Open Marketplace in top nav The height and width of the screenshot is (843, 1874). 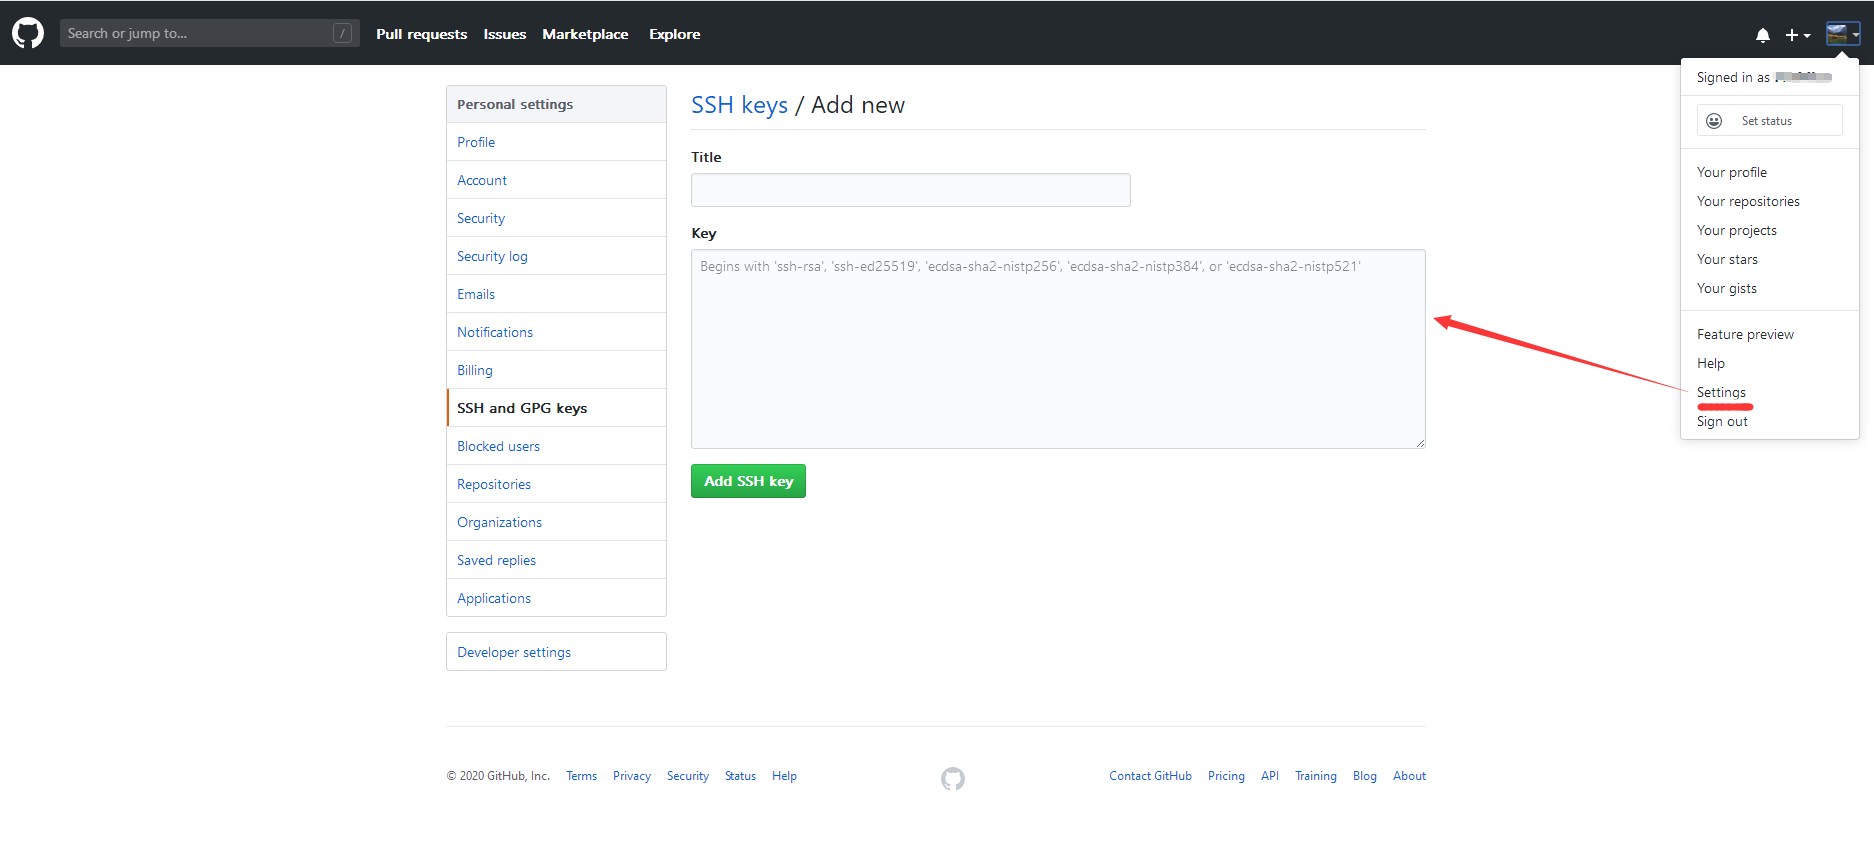pos(585,34)
